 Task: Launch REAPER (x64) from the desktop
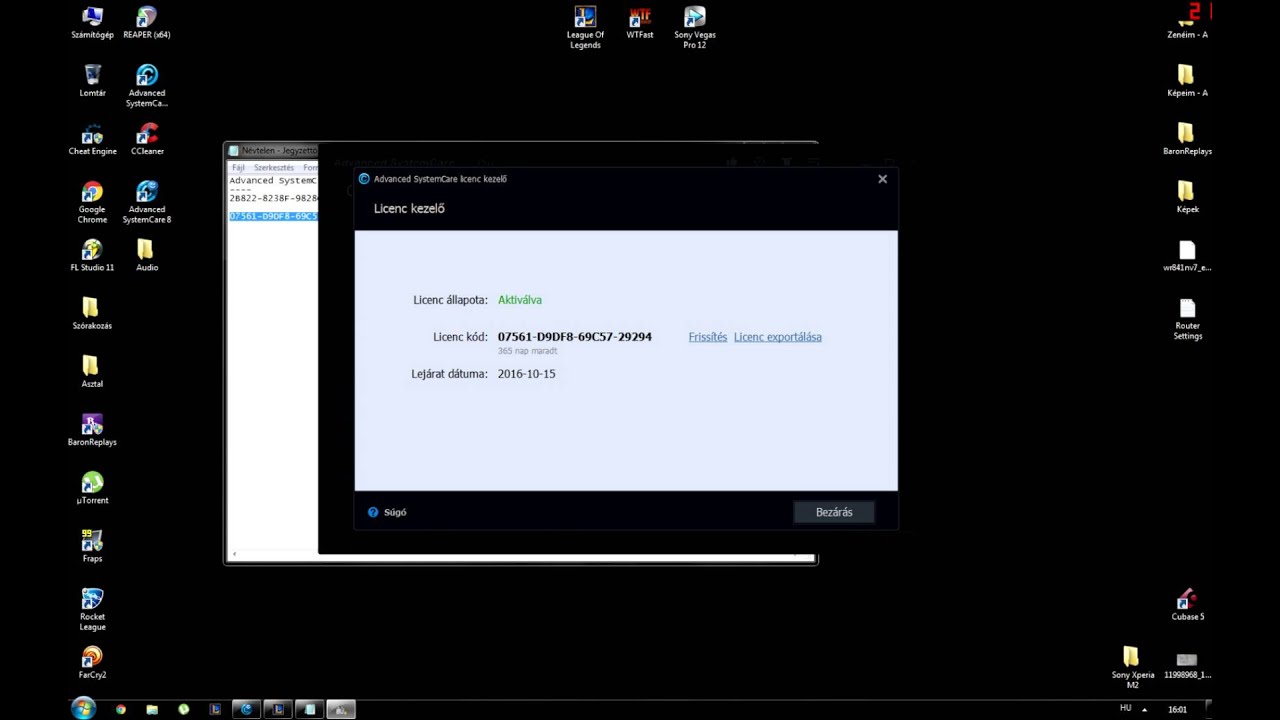[147, 22]
